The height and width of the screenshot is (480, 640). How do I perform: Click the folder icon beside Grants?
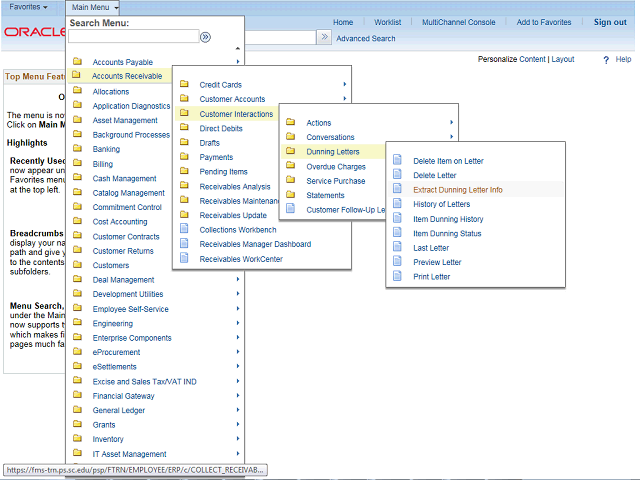tap(77, 424)
